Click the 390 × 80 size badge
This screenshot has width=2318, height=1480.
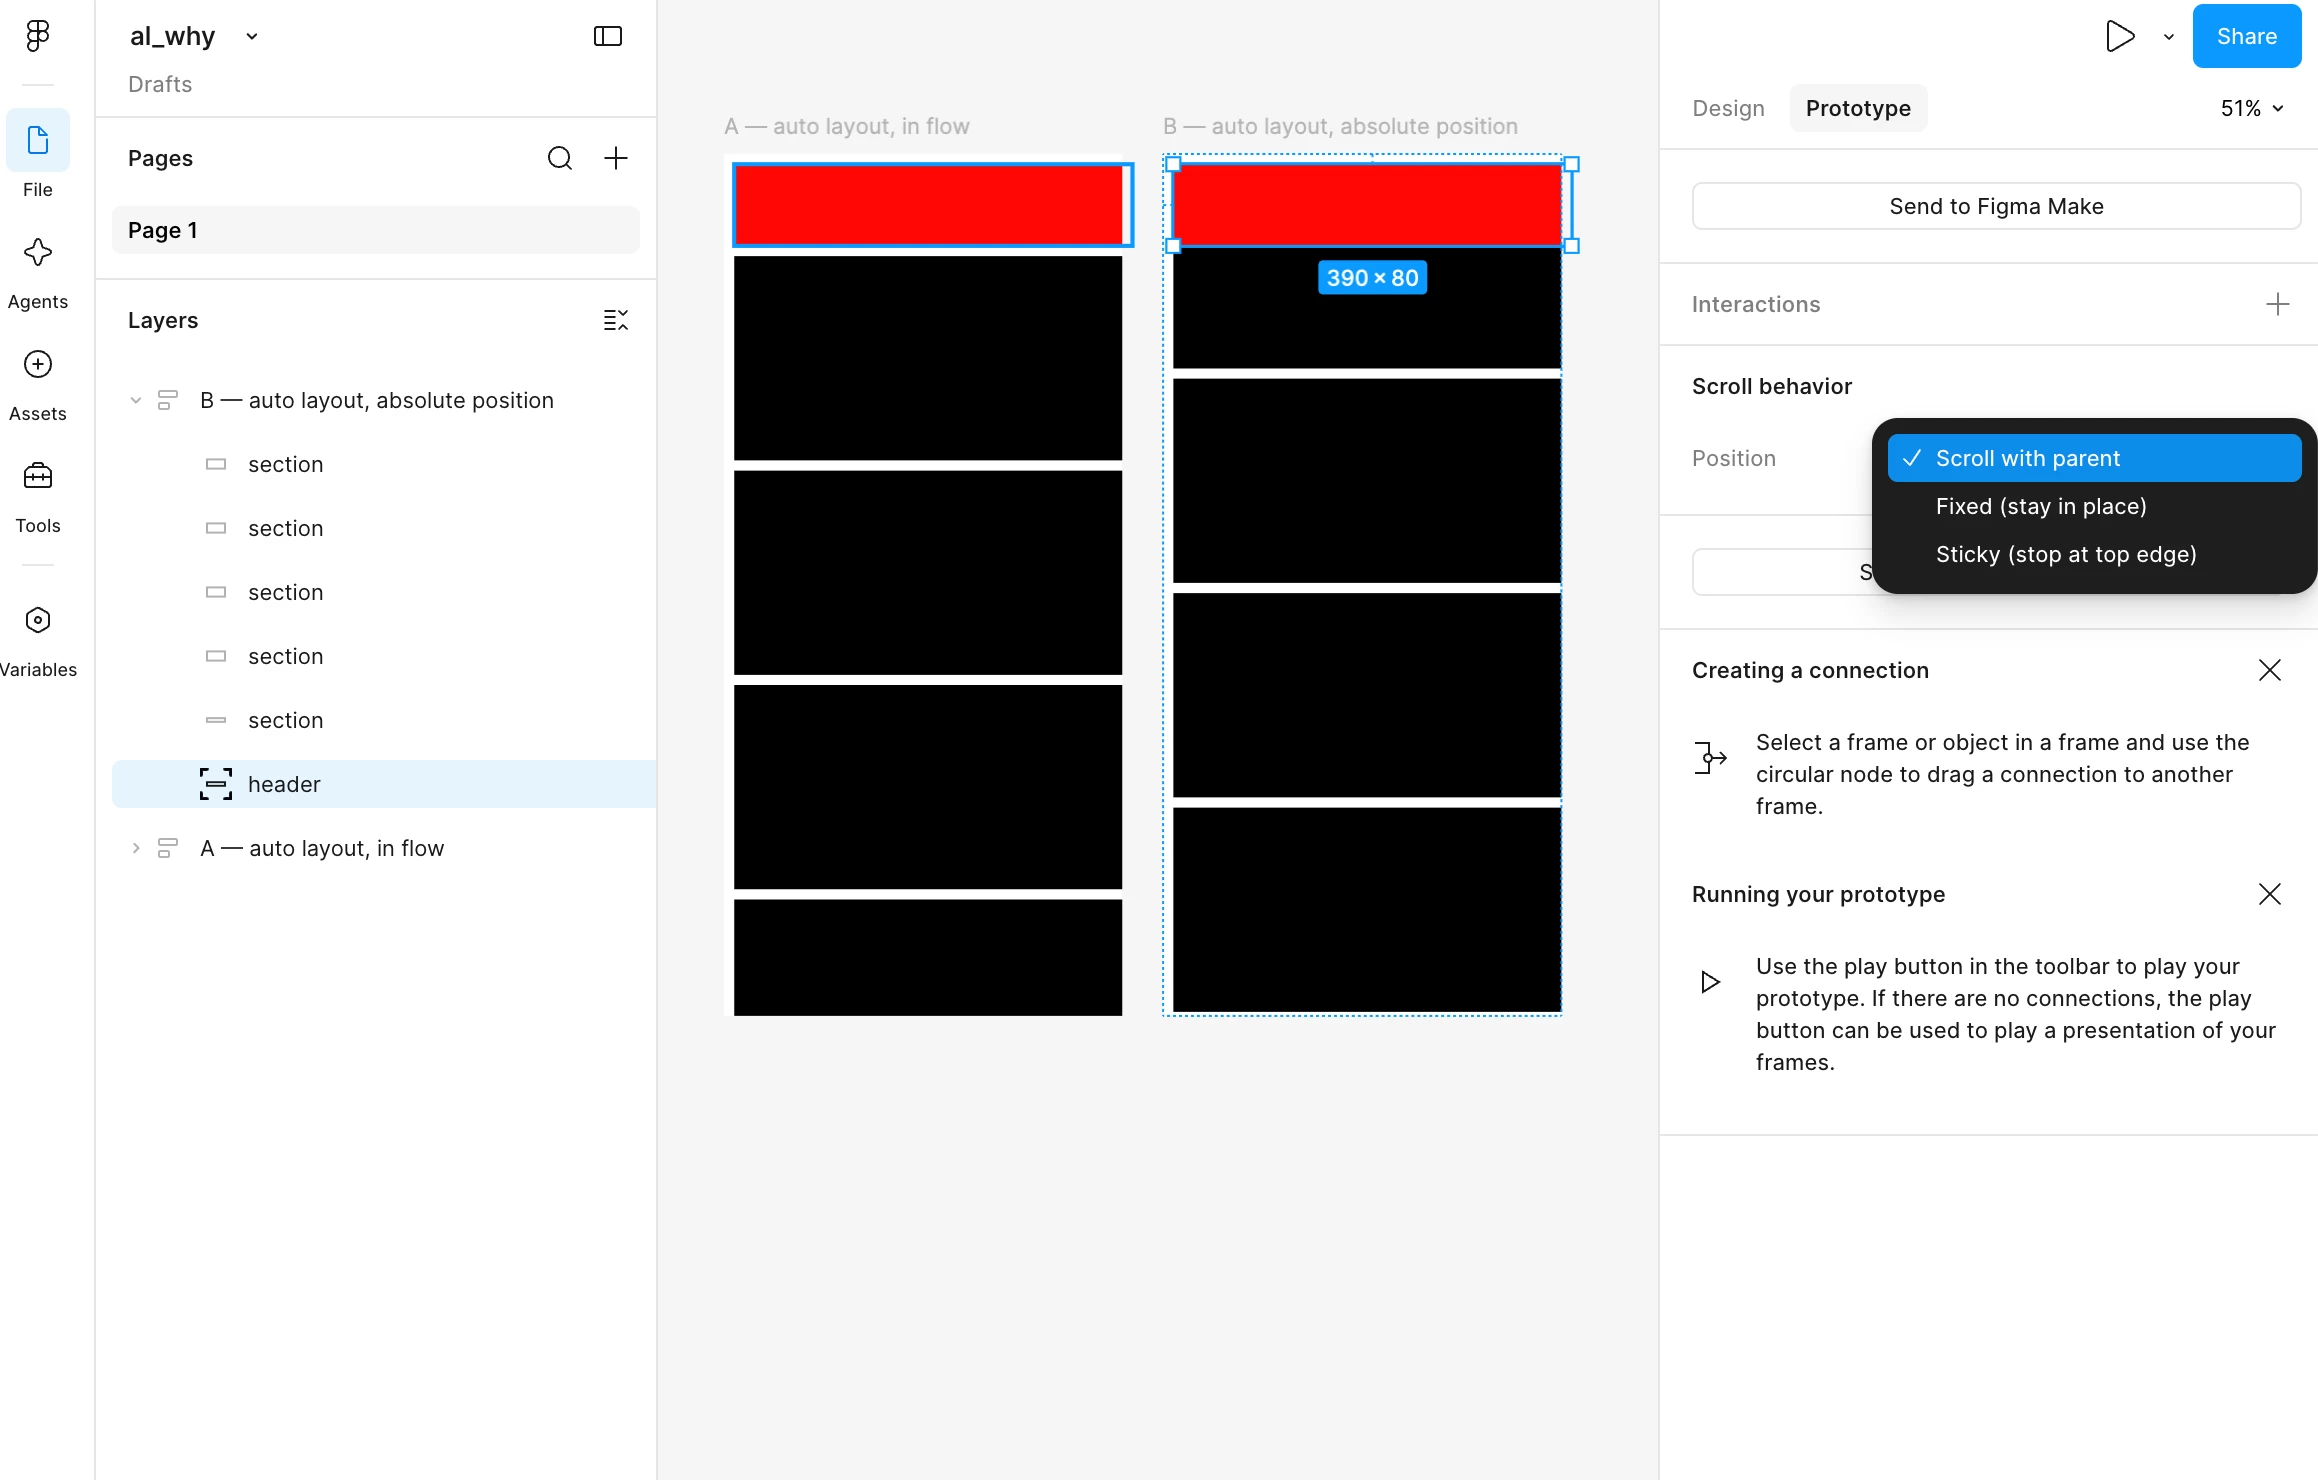click(1372, 278)
